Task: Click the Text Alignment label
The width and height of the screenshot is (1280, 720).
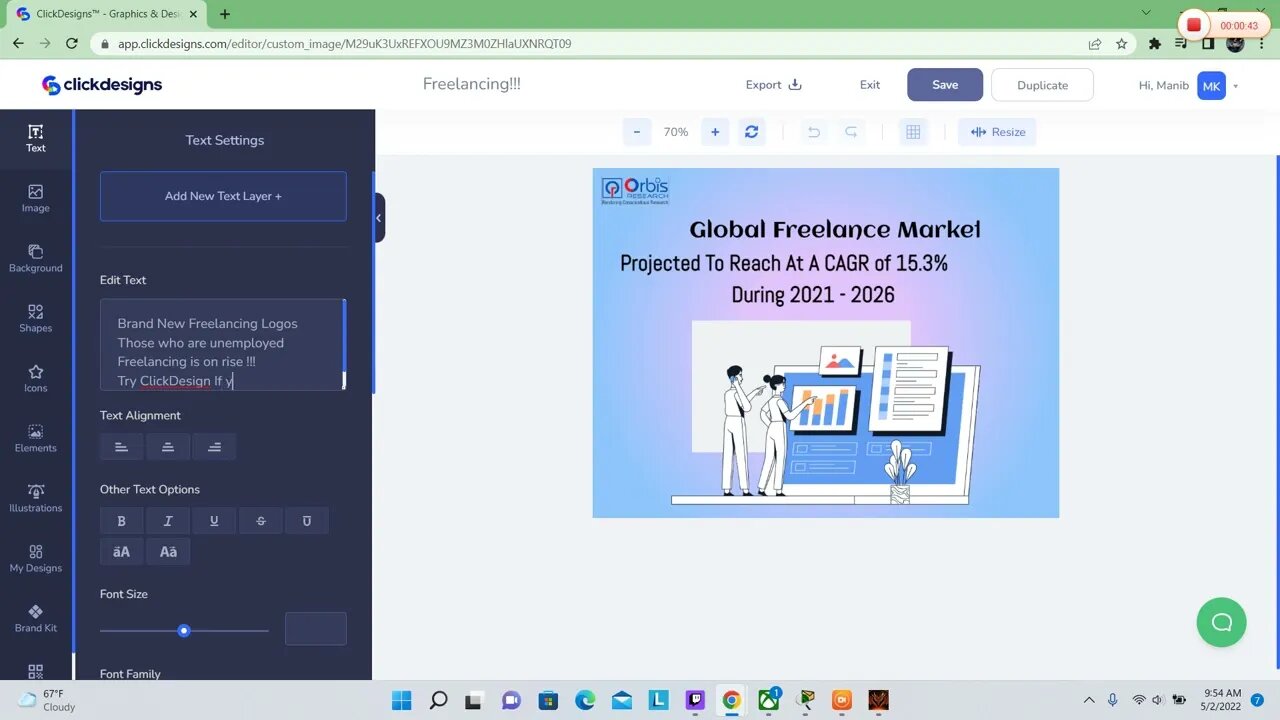Action: click(x=140, y=415)
